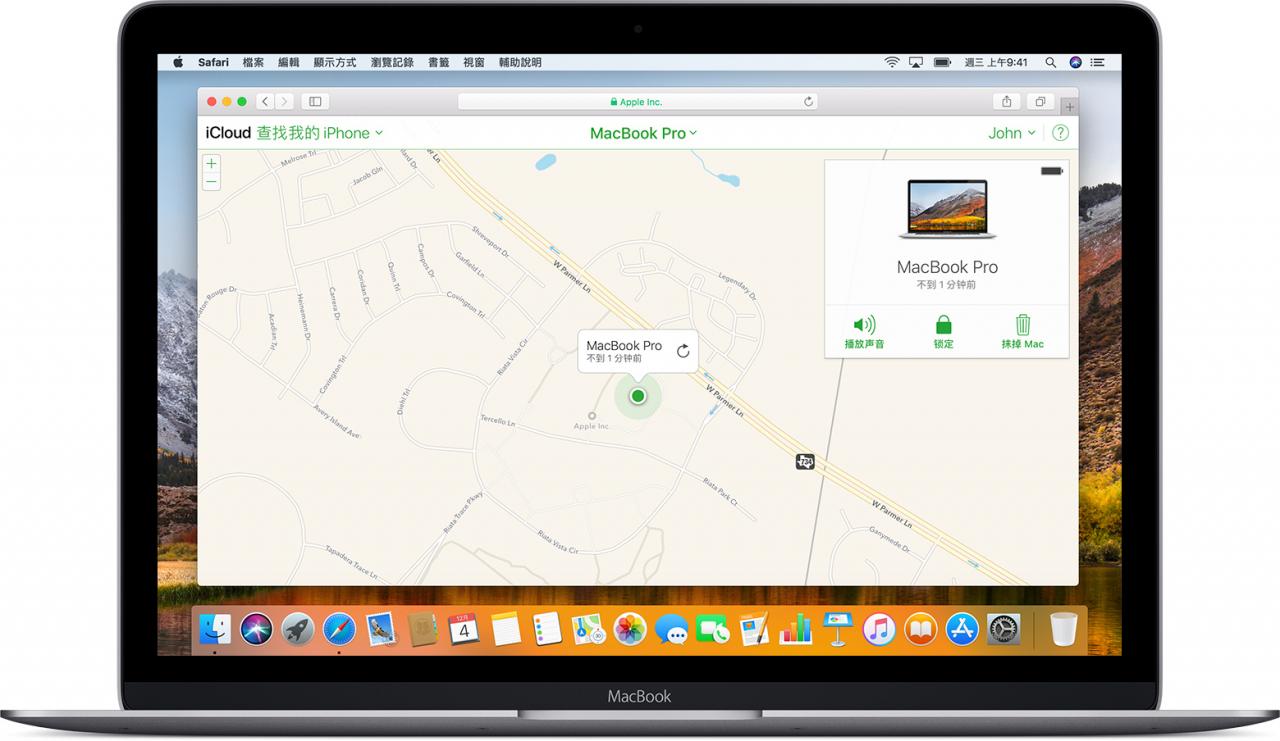The image size is (1280, 741).
Task: Open iBooks in the Dock
Action: (x=920, y=629)
